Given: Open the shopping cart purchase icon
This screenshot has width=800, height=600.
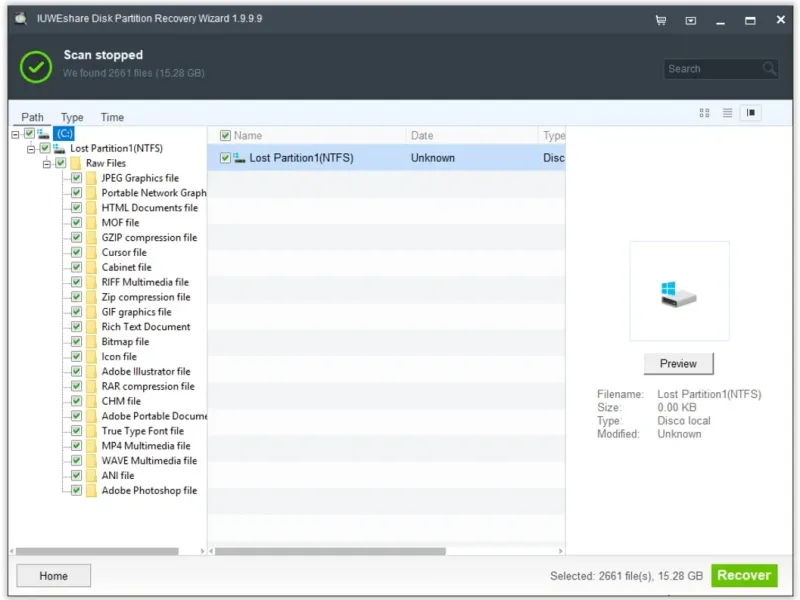Looking at the screenshot, I should 661,20.
